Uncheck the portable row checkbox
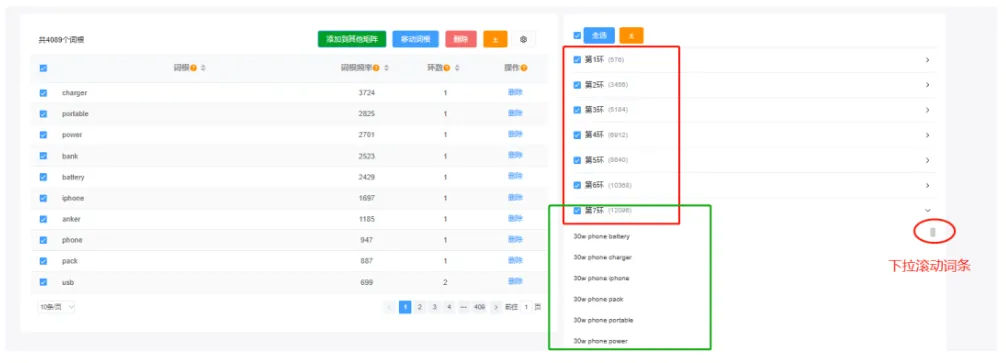 pyautogui.click(x=43, y=114)
